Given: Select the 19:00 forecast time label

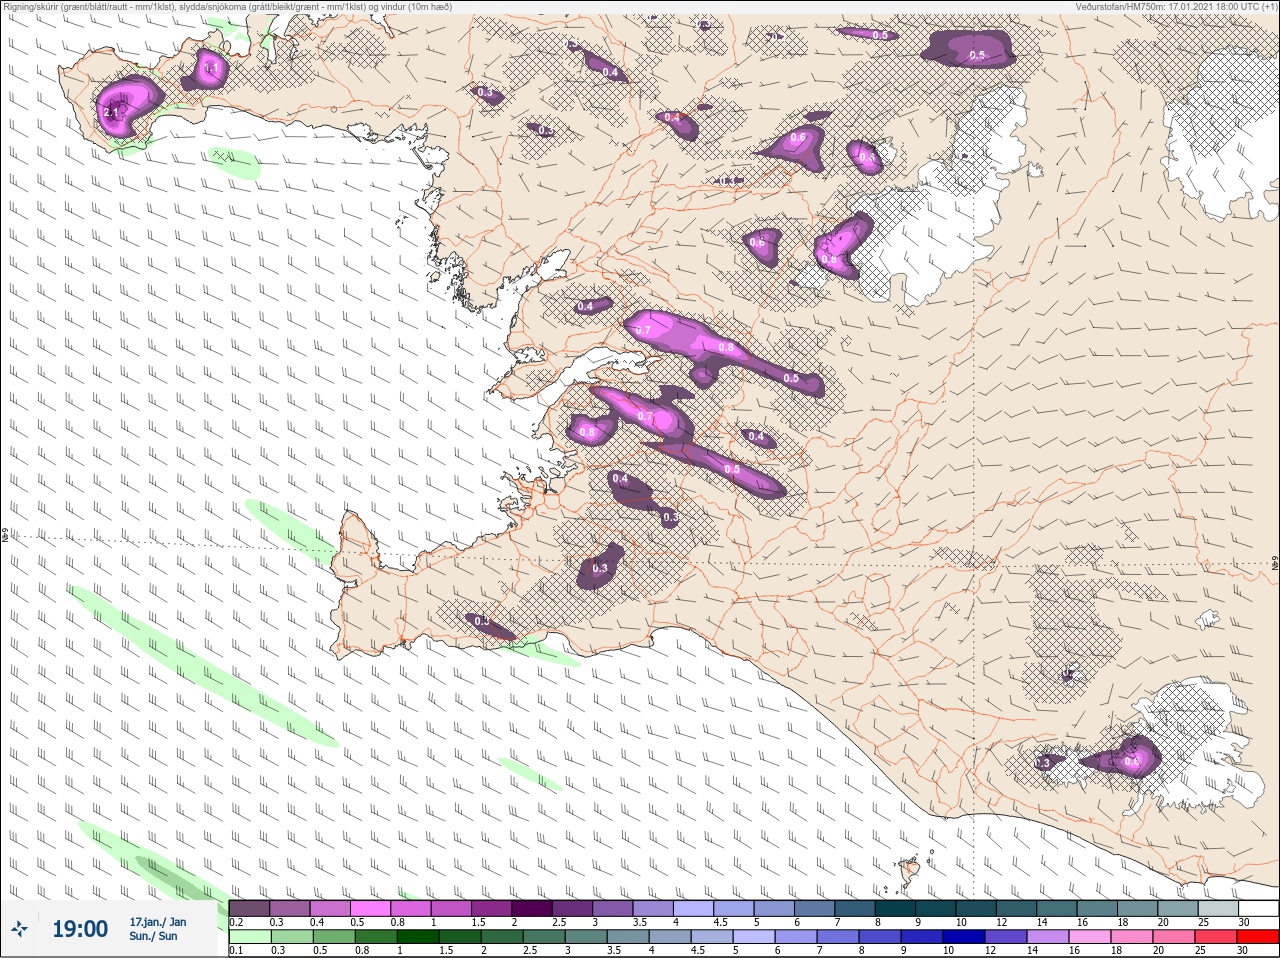Looking at the screenshot, I should pos(80,929).
